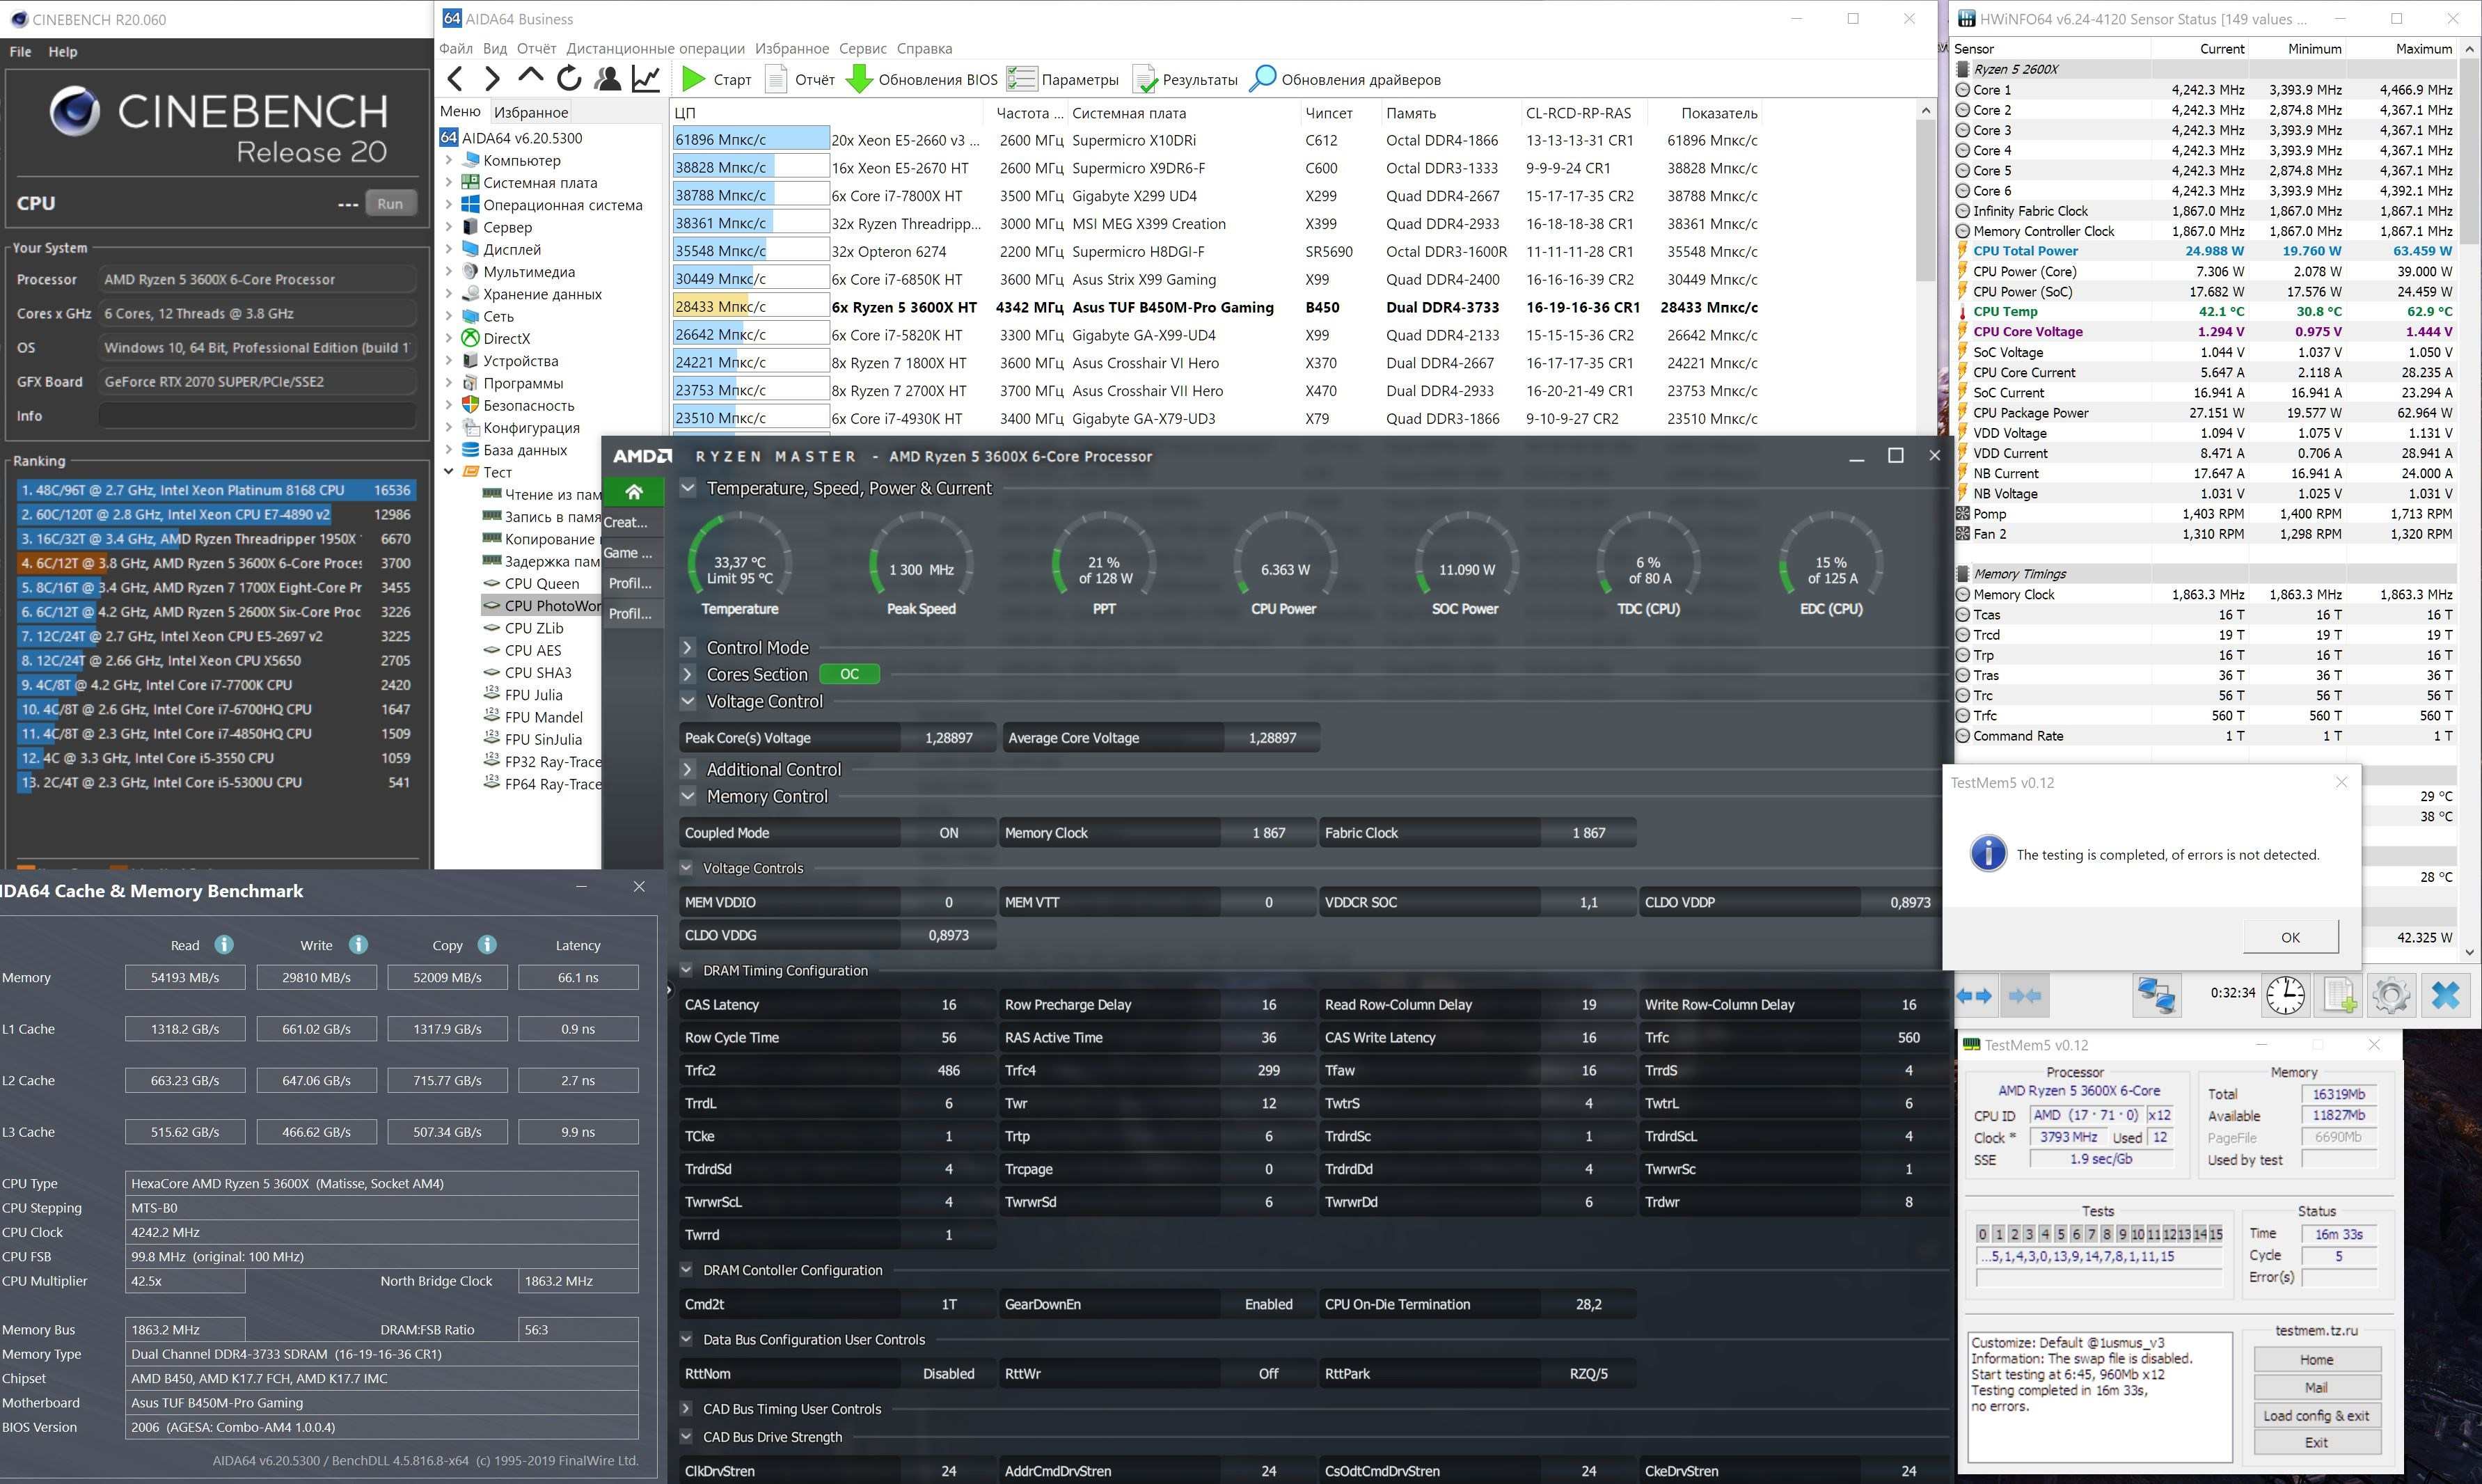The image size is (2482, 1484).
Task: Expand Компьютер node in AIDA64 tree
Action: [x=449, y=160]
